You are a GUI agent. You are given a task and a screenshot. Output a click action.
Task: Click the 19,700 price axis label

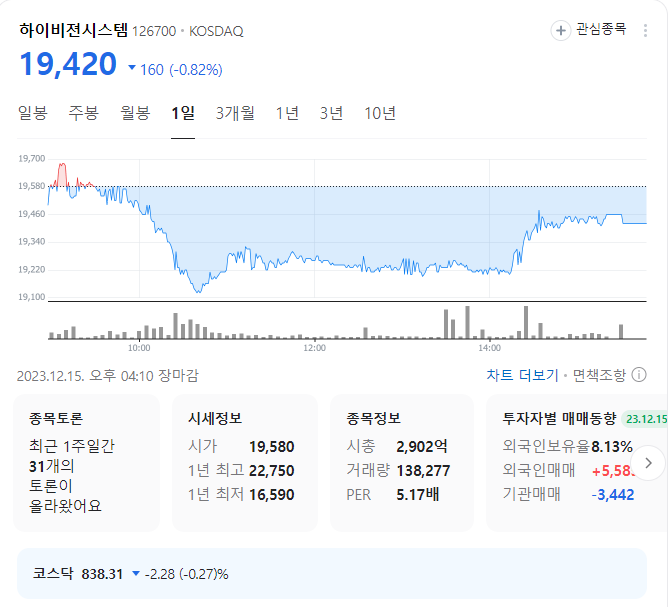pos(32,159)
